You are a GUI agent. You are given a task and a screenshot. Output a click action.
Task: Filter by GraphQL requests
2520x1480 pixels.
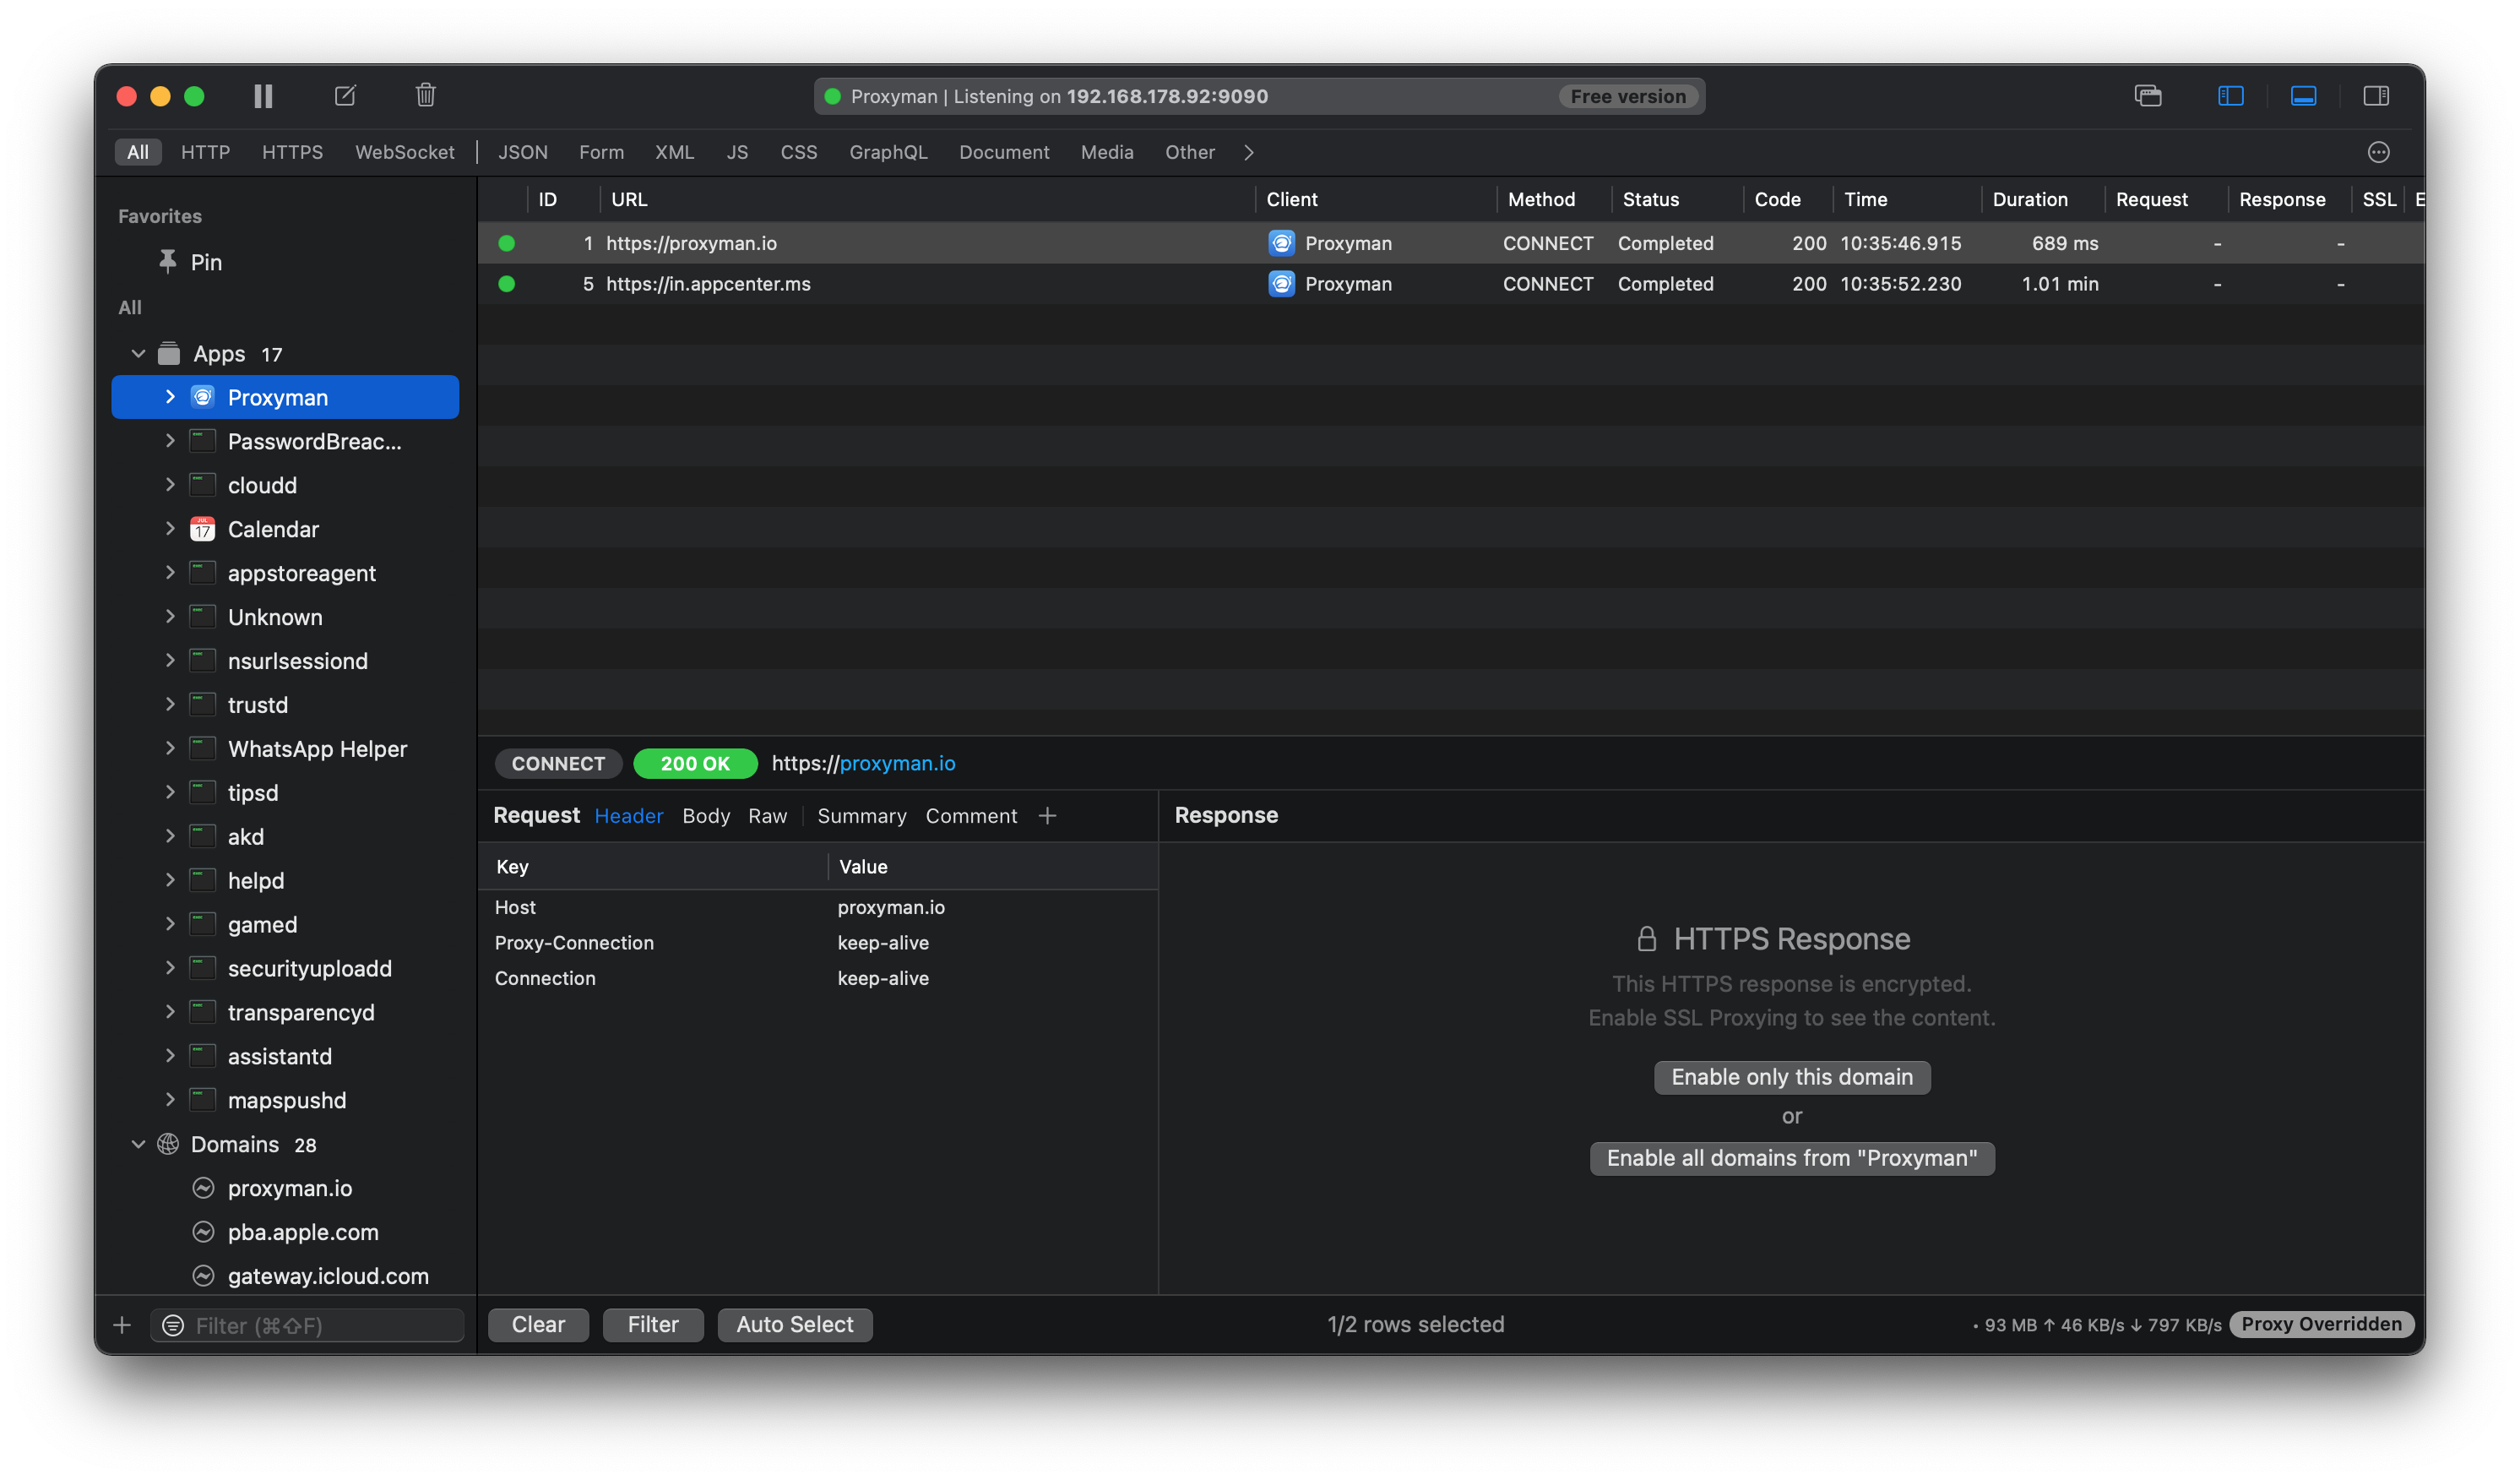[888, 152]
